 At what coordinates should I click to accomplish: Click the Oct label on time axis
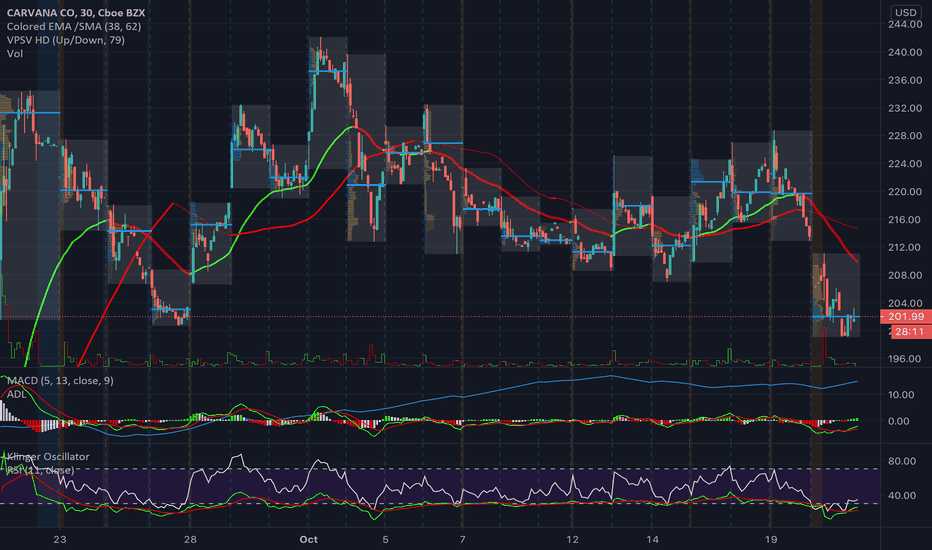coord(308,540)
